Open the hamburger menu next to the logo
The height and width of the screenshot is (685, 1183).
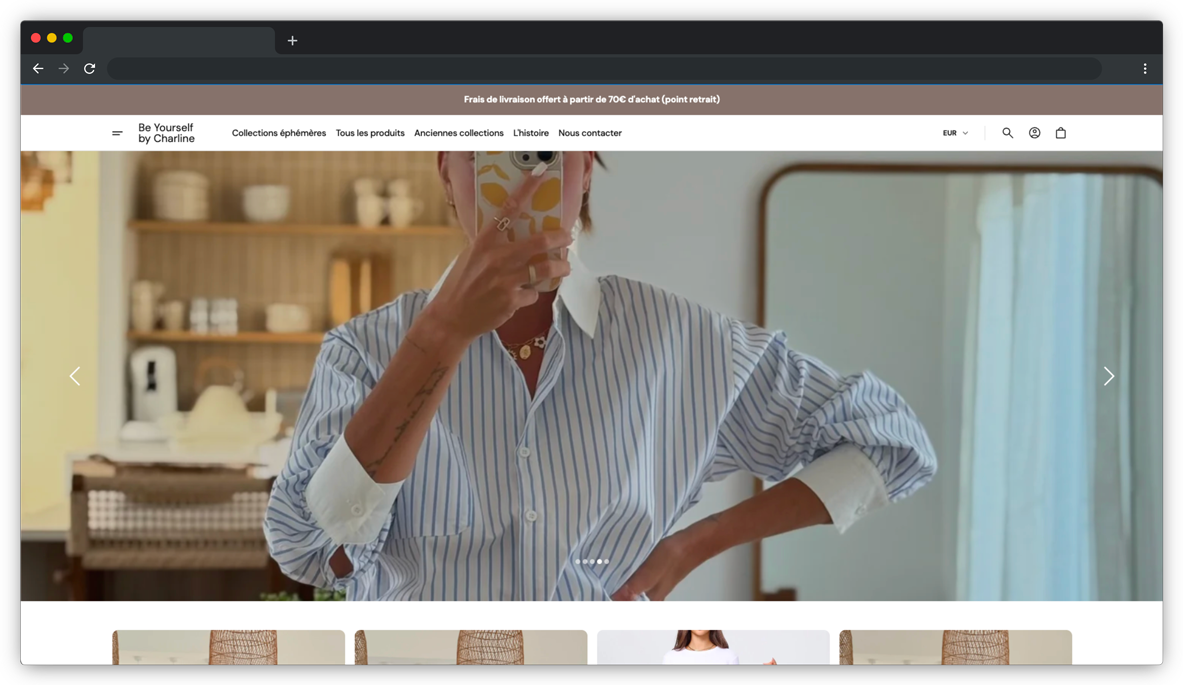coord(117,133)
